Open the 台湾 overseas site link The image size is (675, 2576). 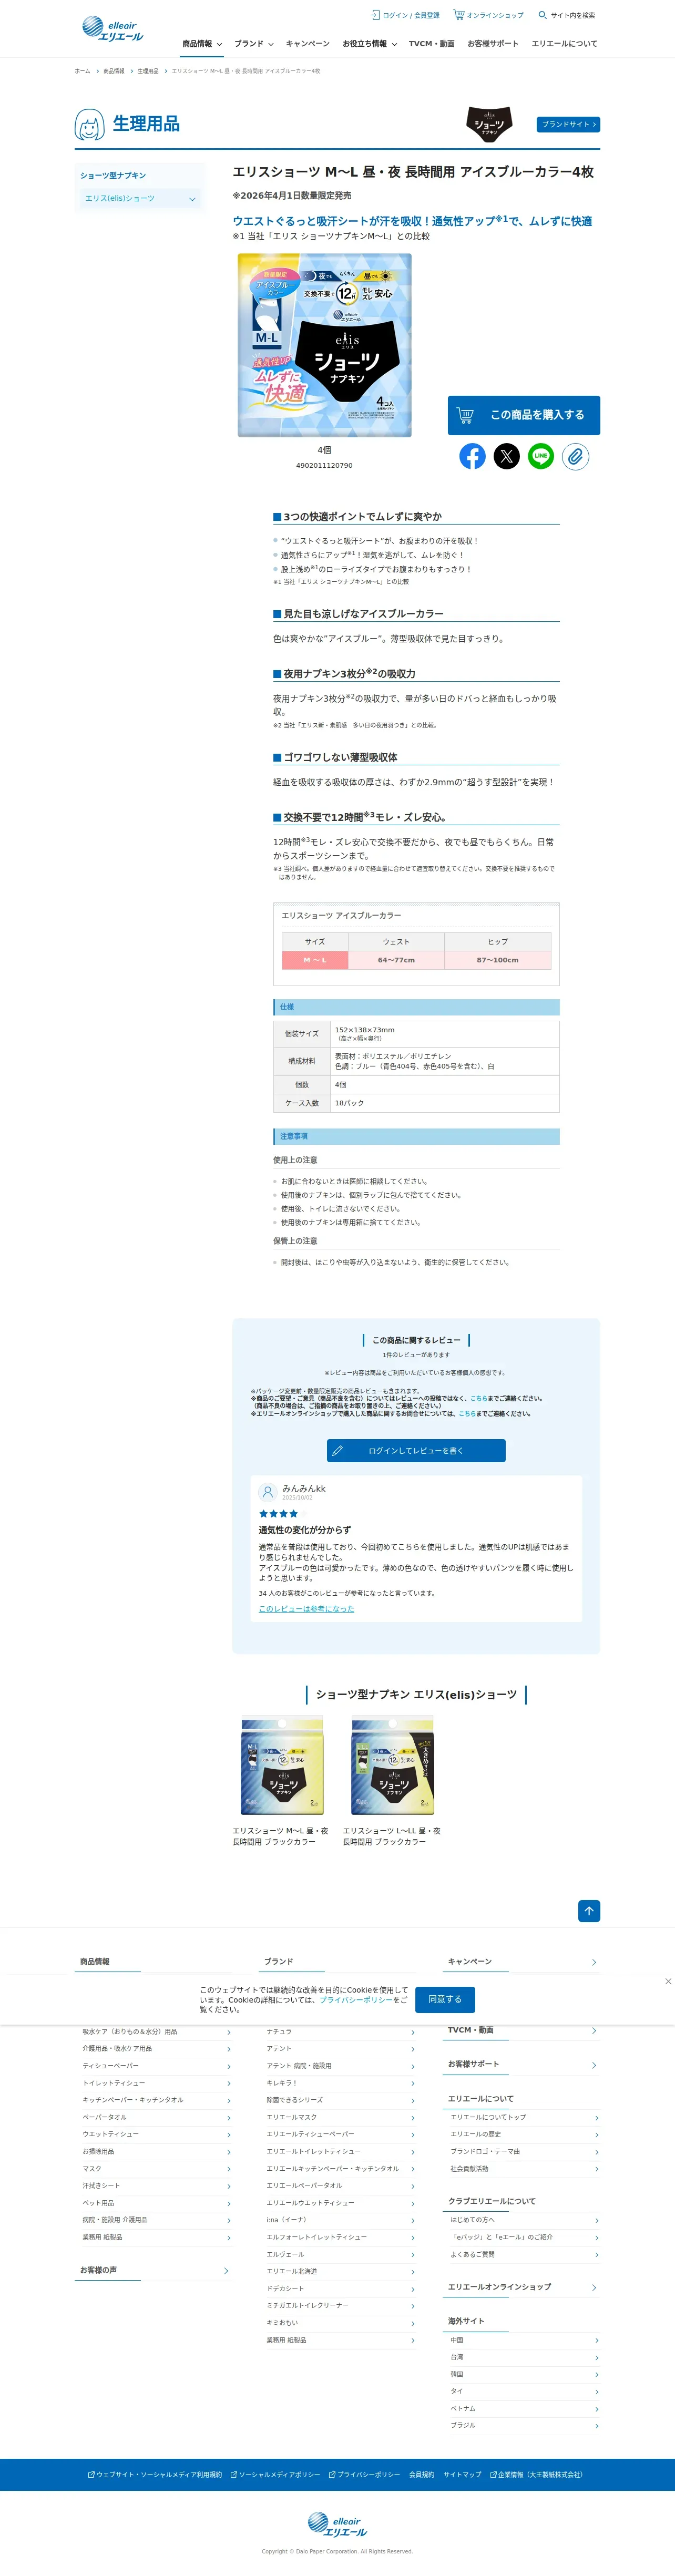tap(457, 2357)
